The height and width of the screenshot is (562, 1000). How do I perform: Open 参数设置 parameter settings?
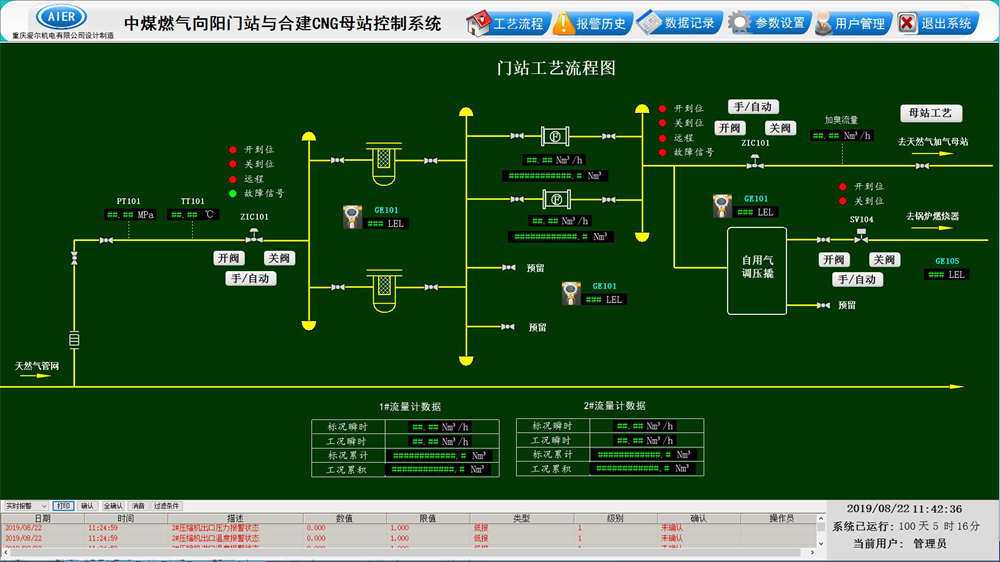click(769, 23)
